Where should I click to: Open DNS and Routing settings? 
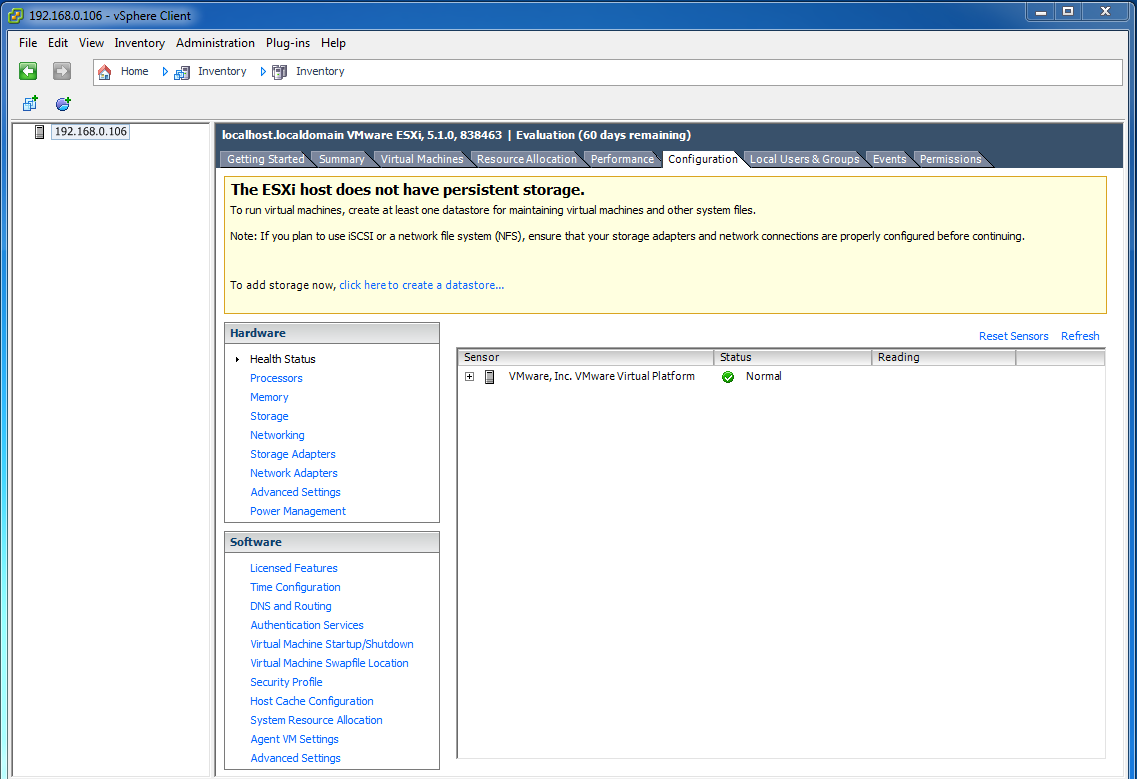click(291, 606)
